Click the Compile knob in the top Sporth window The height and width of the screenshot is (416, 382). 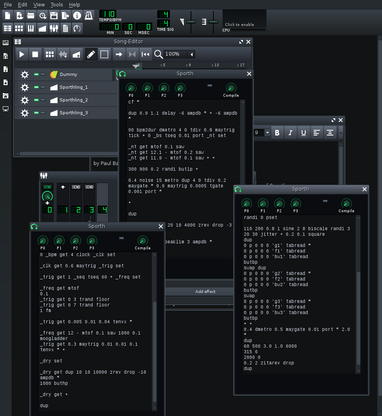tap(231, 88)
